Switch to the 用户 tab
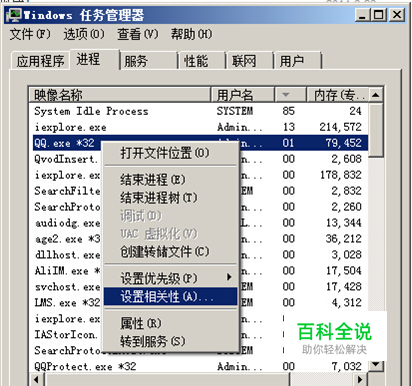Image resolution: width=412 pixels, height=386 pixels. 297,61
